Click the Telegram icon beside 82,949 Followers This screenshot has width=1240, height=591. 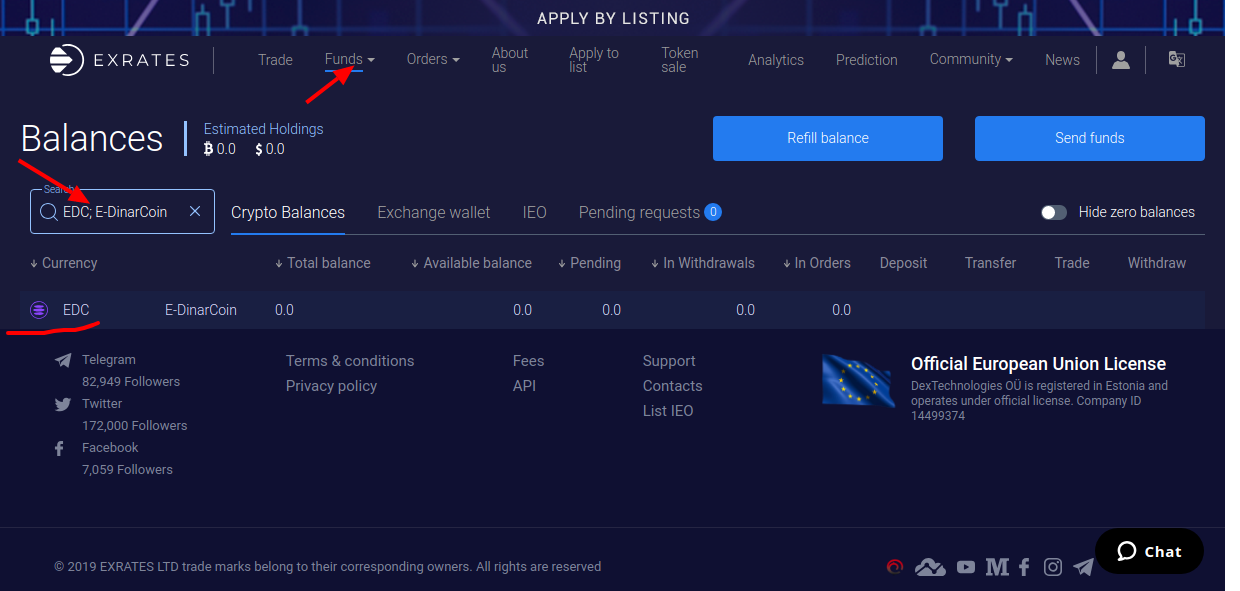[63, 360]
